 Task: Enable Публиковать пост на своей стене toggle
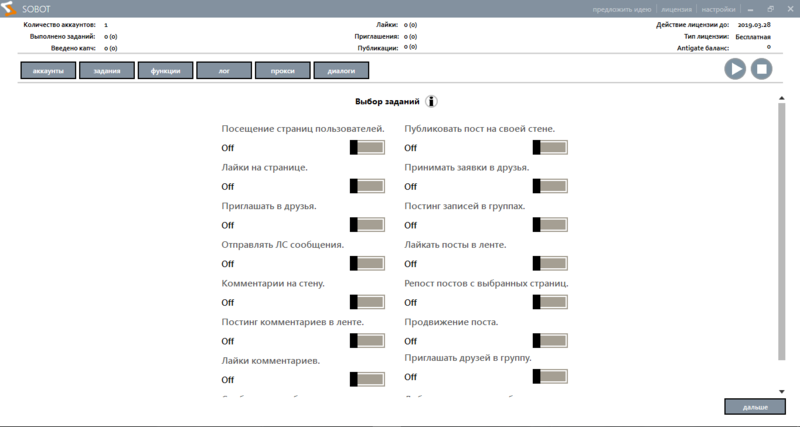coord(550,148)
